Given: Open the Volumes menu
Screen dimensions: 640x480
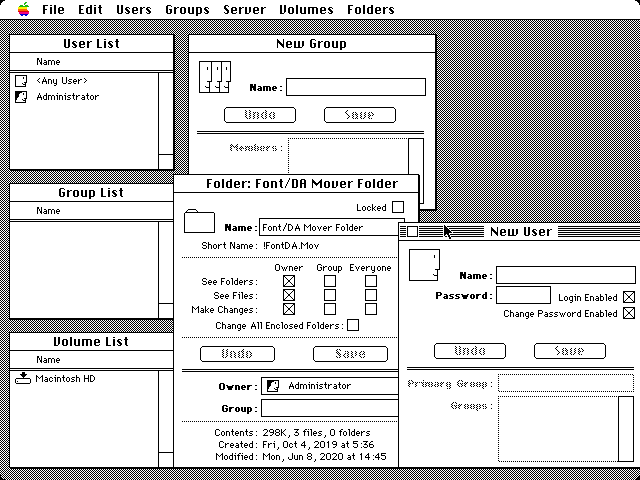Looking at the screenshot, I should [306, 9].
